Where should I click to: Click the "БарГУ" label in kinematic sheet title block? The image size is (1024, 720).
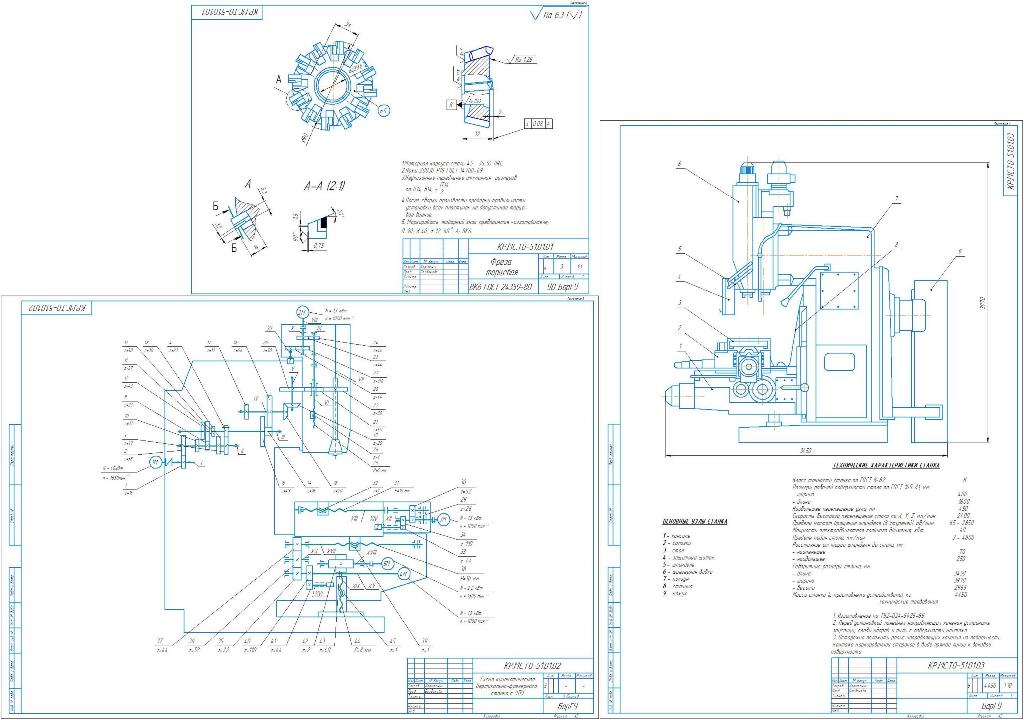(566, 707)
